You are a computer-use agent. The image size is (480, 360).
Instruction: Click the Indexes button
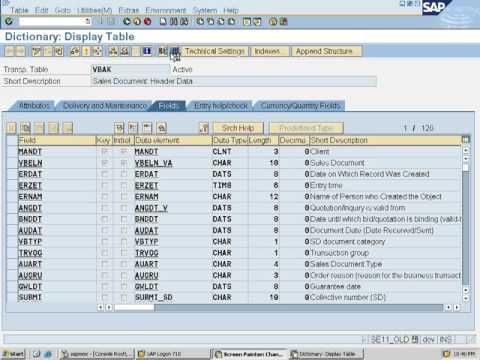(269, 51)
